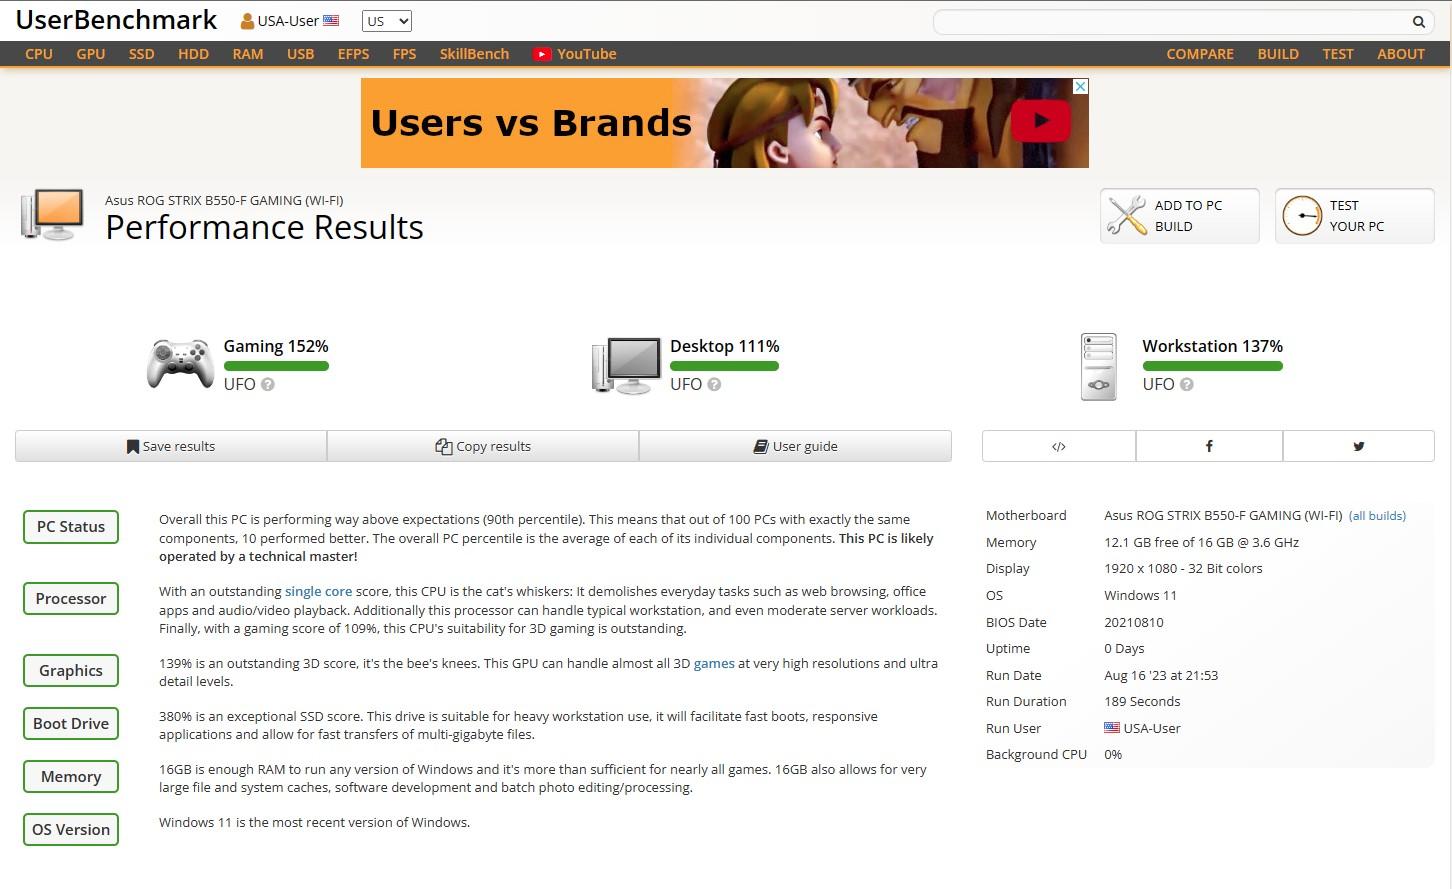Click the Gaming 152% green bar

(x=276, y=366)
